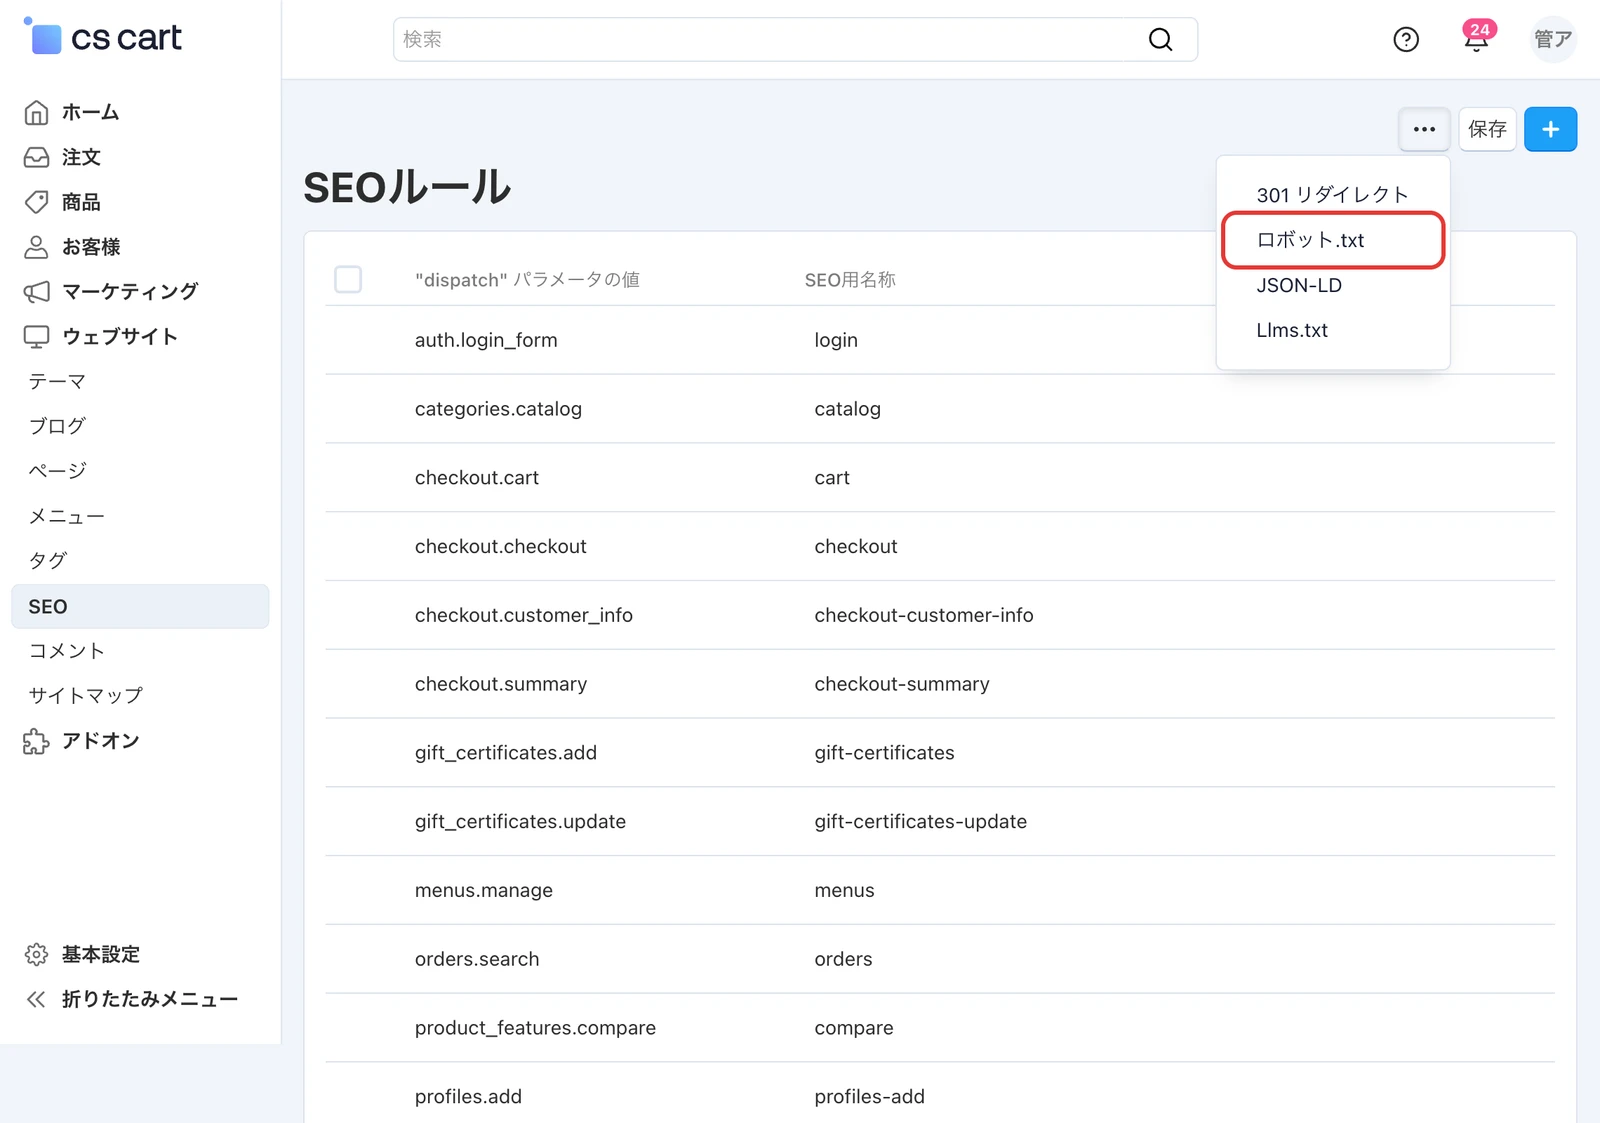Click the puzzle icon beside アドオン
The image size is (1600, 1123).
[x=36, y=741]
